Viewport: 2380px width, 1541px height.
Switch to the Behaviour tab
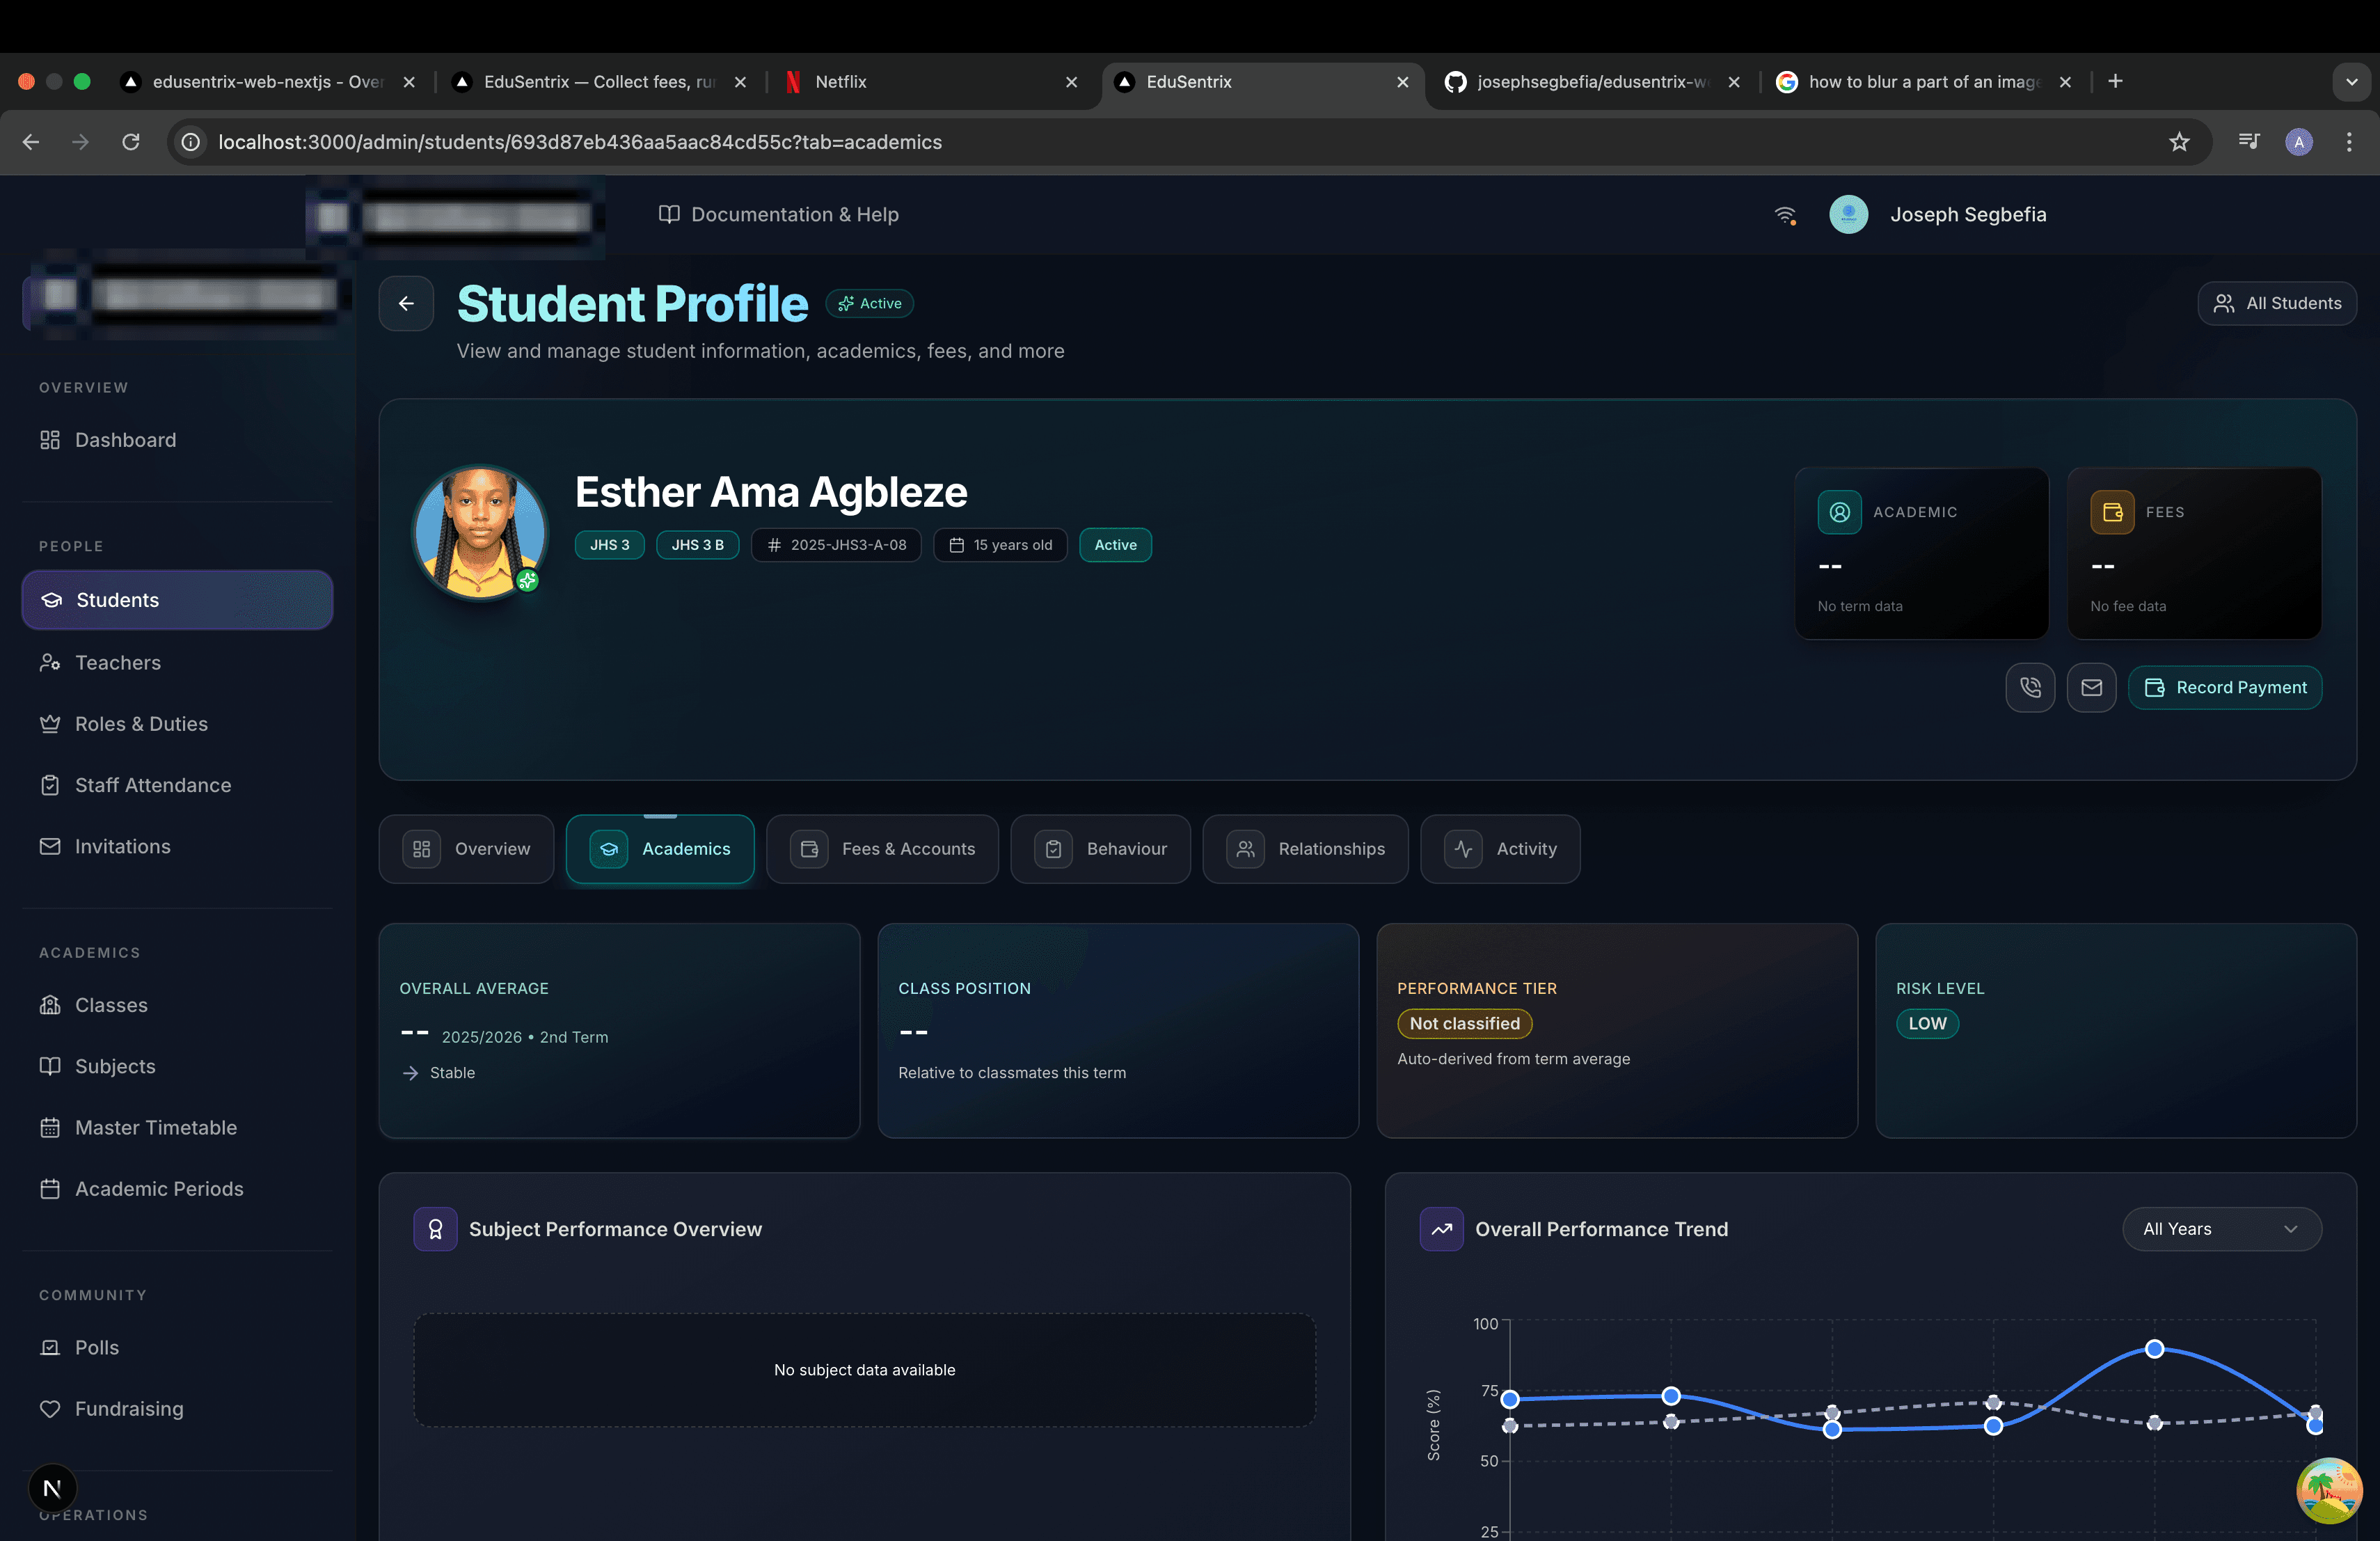(1100, 849)
